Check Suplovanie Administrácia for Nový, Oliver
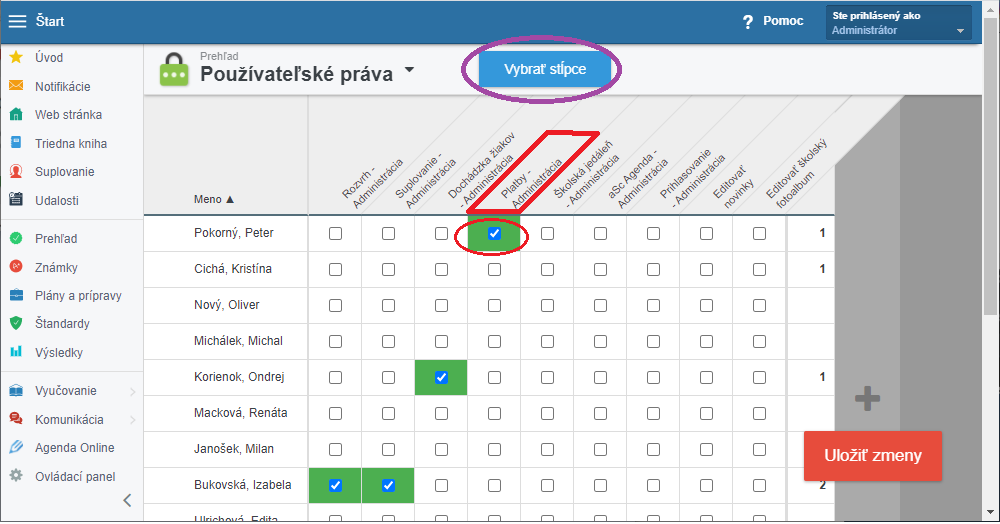1000x524 pixels. tap(388, 306)
